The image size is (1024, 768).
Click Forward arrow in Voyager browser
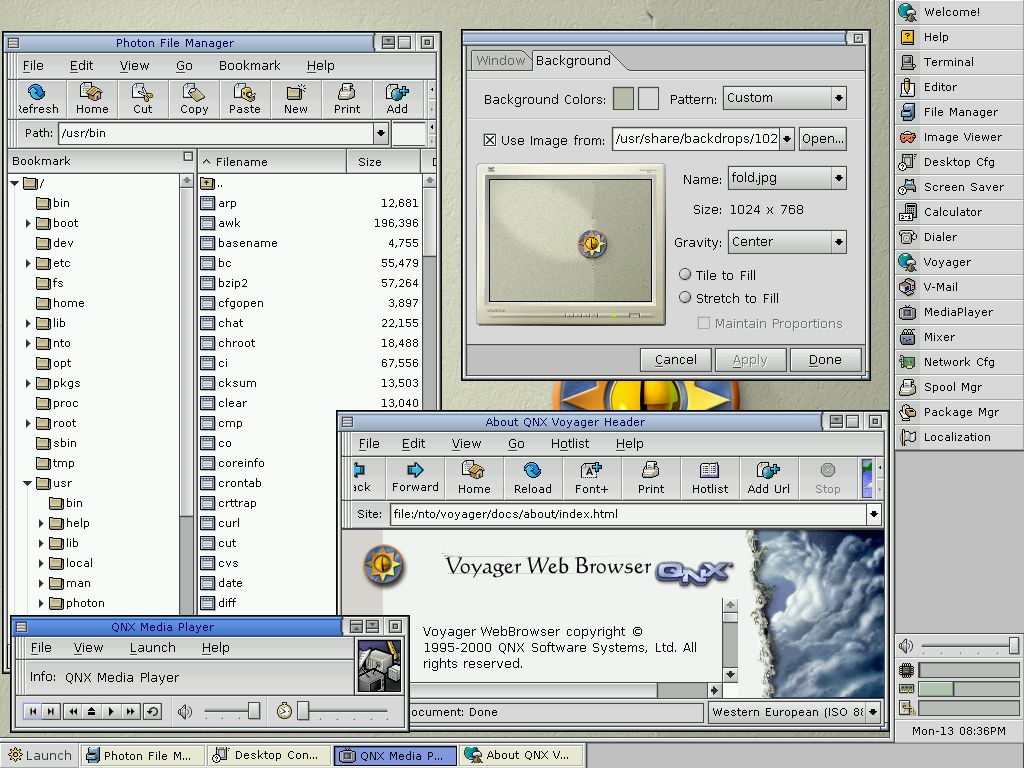(415, 478)
